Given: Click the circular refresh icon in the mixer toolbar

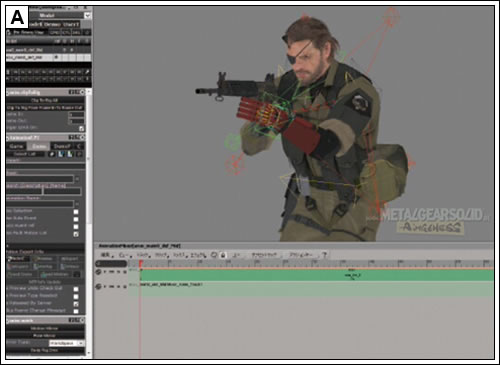Looking at the screenshot, I should point(214,255).
